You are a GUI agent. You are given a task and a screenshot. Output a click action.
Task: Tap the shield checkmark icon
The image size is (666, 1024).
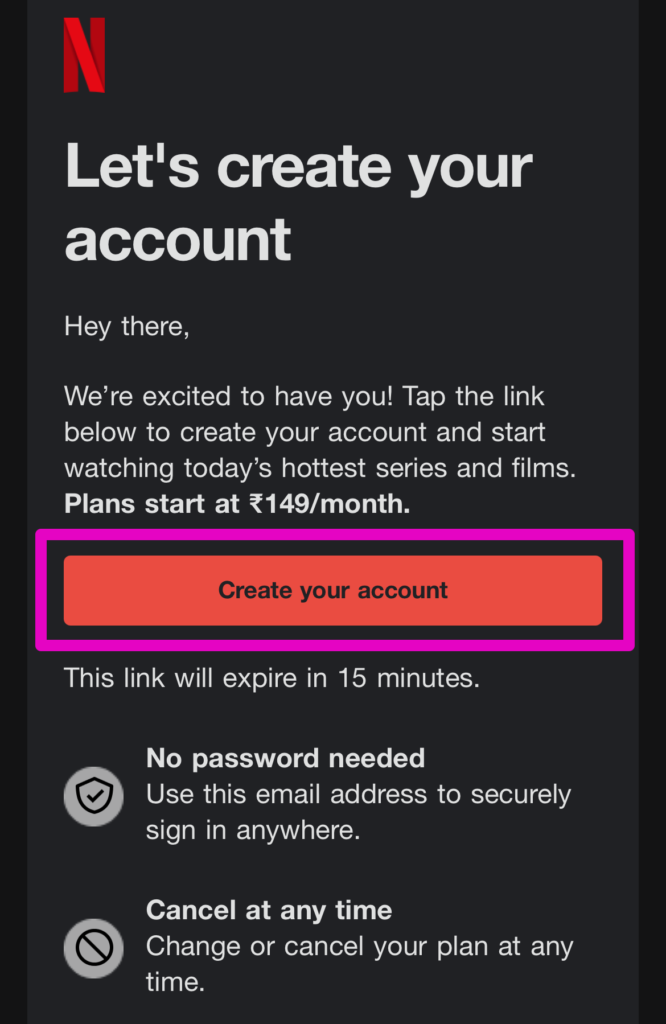click(94, 797)
